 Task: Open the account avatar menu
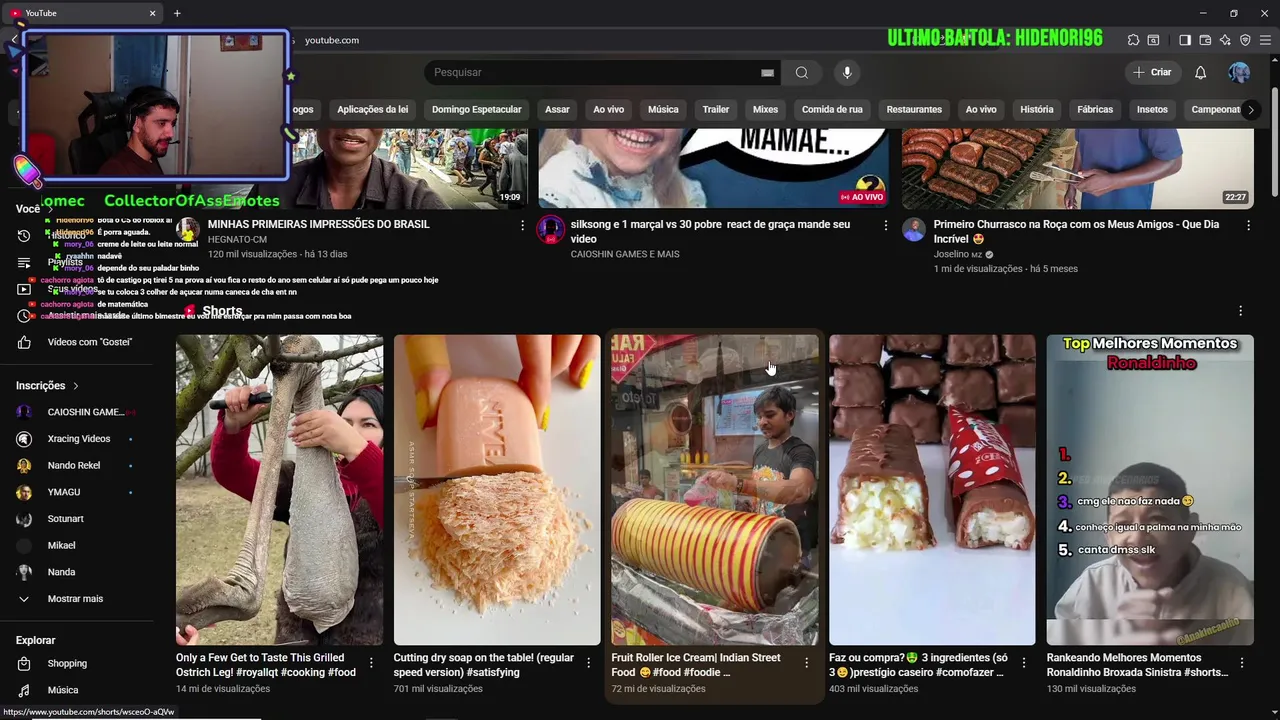coord(1239,72)
